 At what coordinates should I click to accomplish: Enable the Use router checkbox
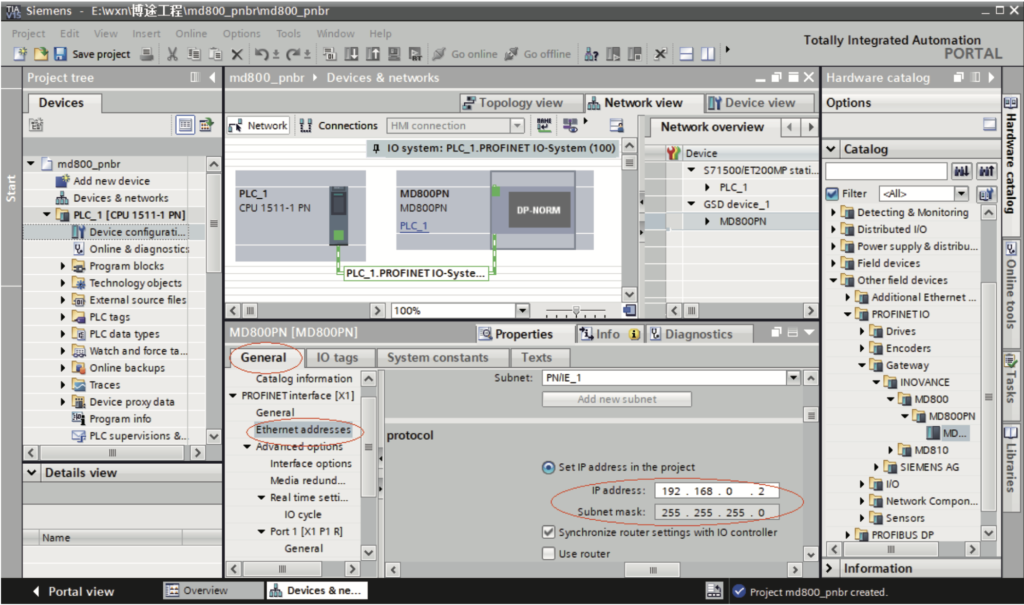click(x=548, y=553)
